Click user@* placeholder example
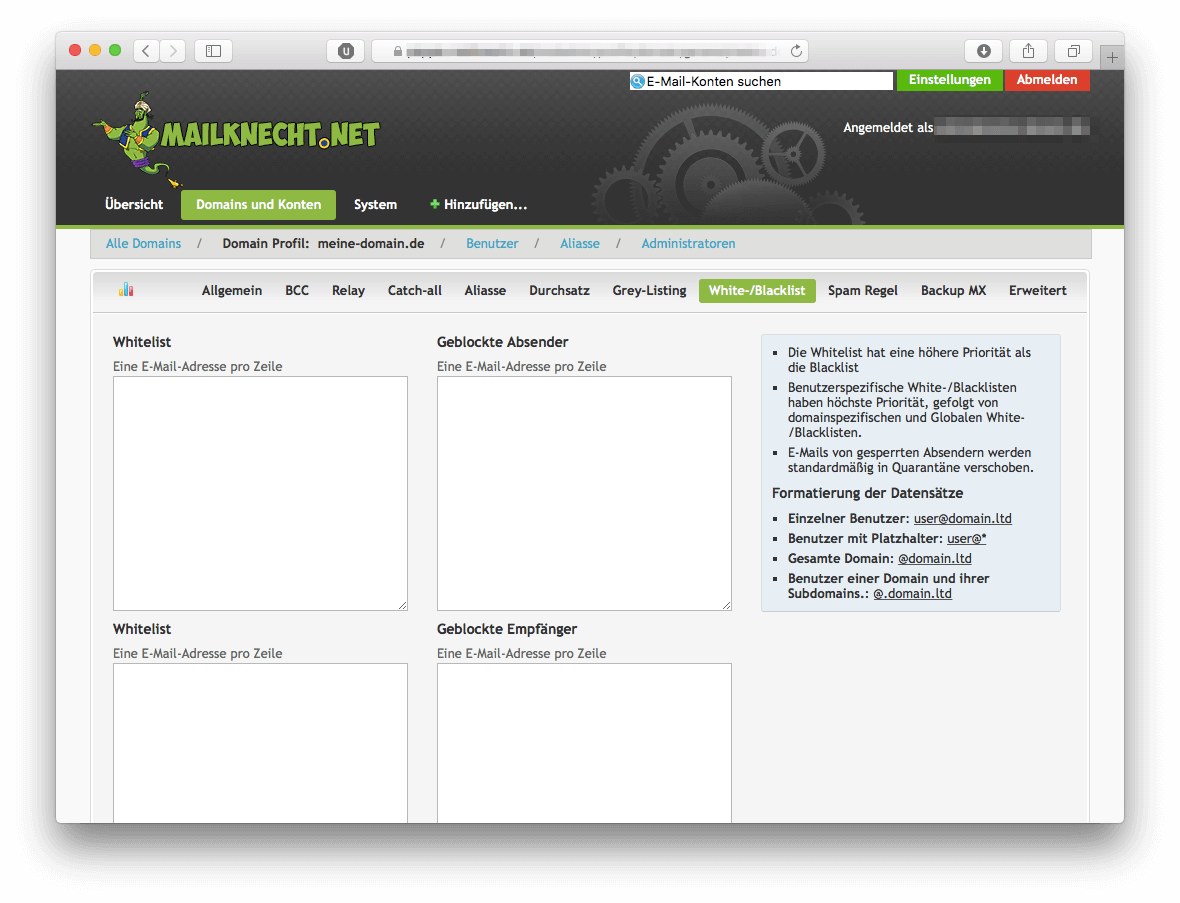 coord(966,539)
